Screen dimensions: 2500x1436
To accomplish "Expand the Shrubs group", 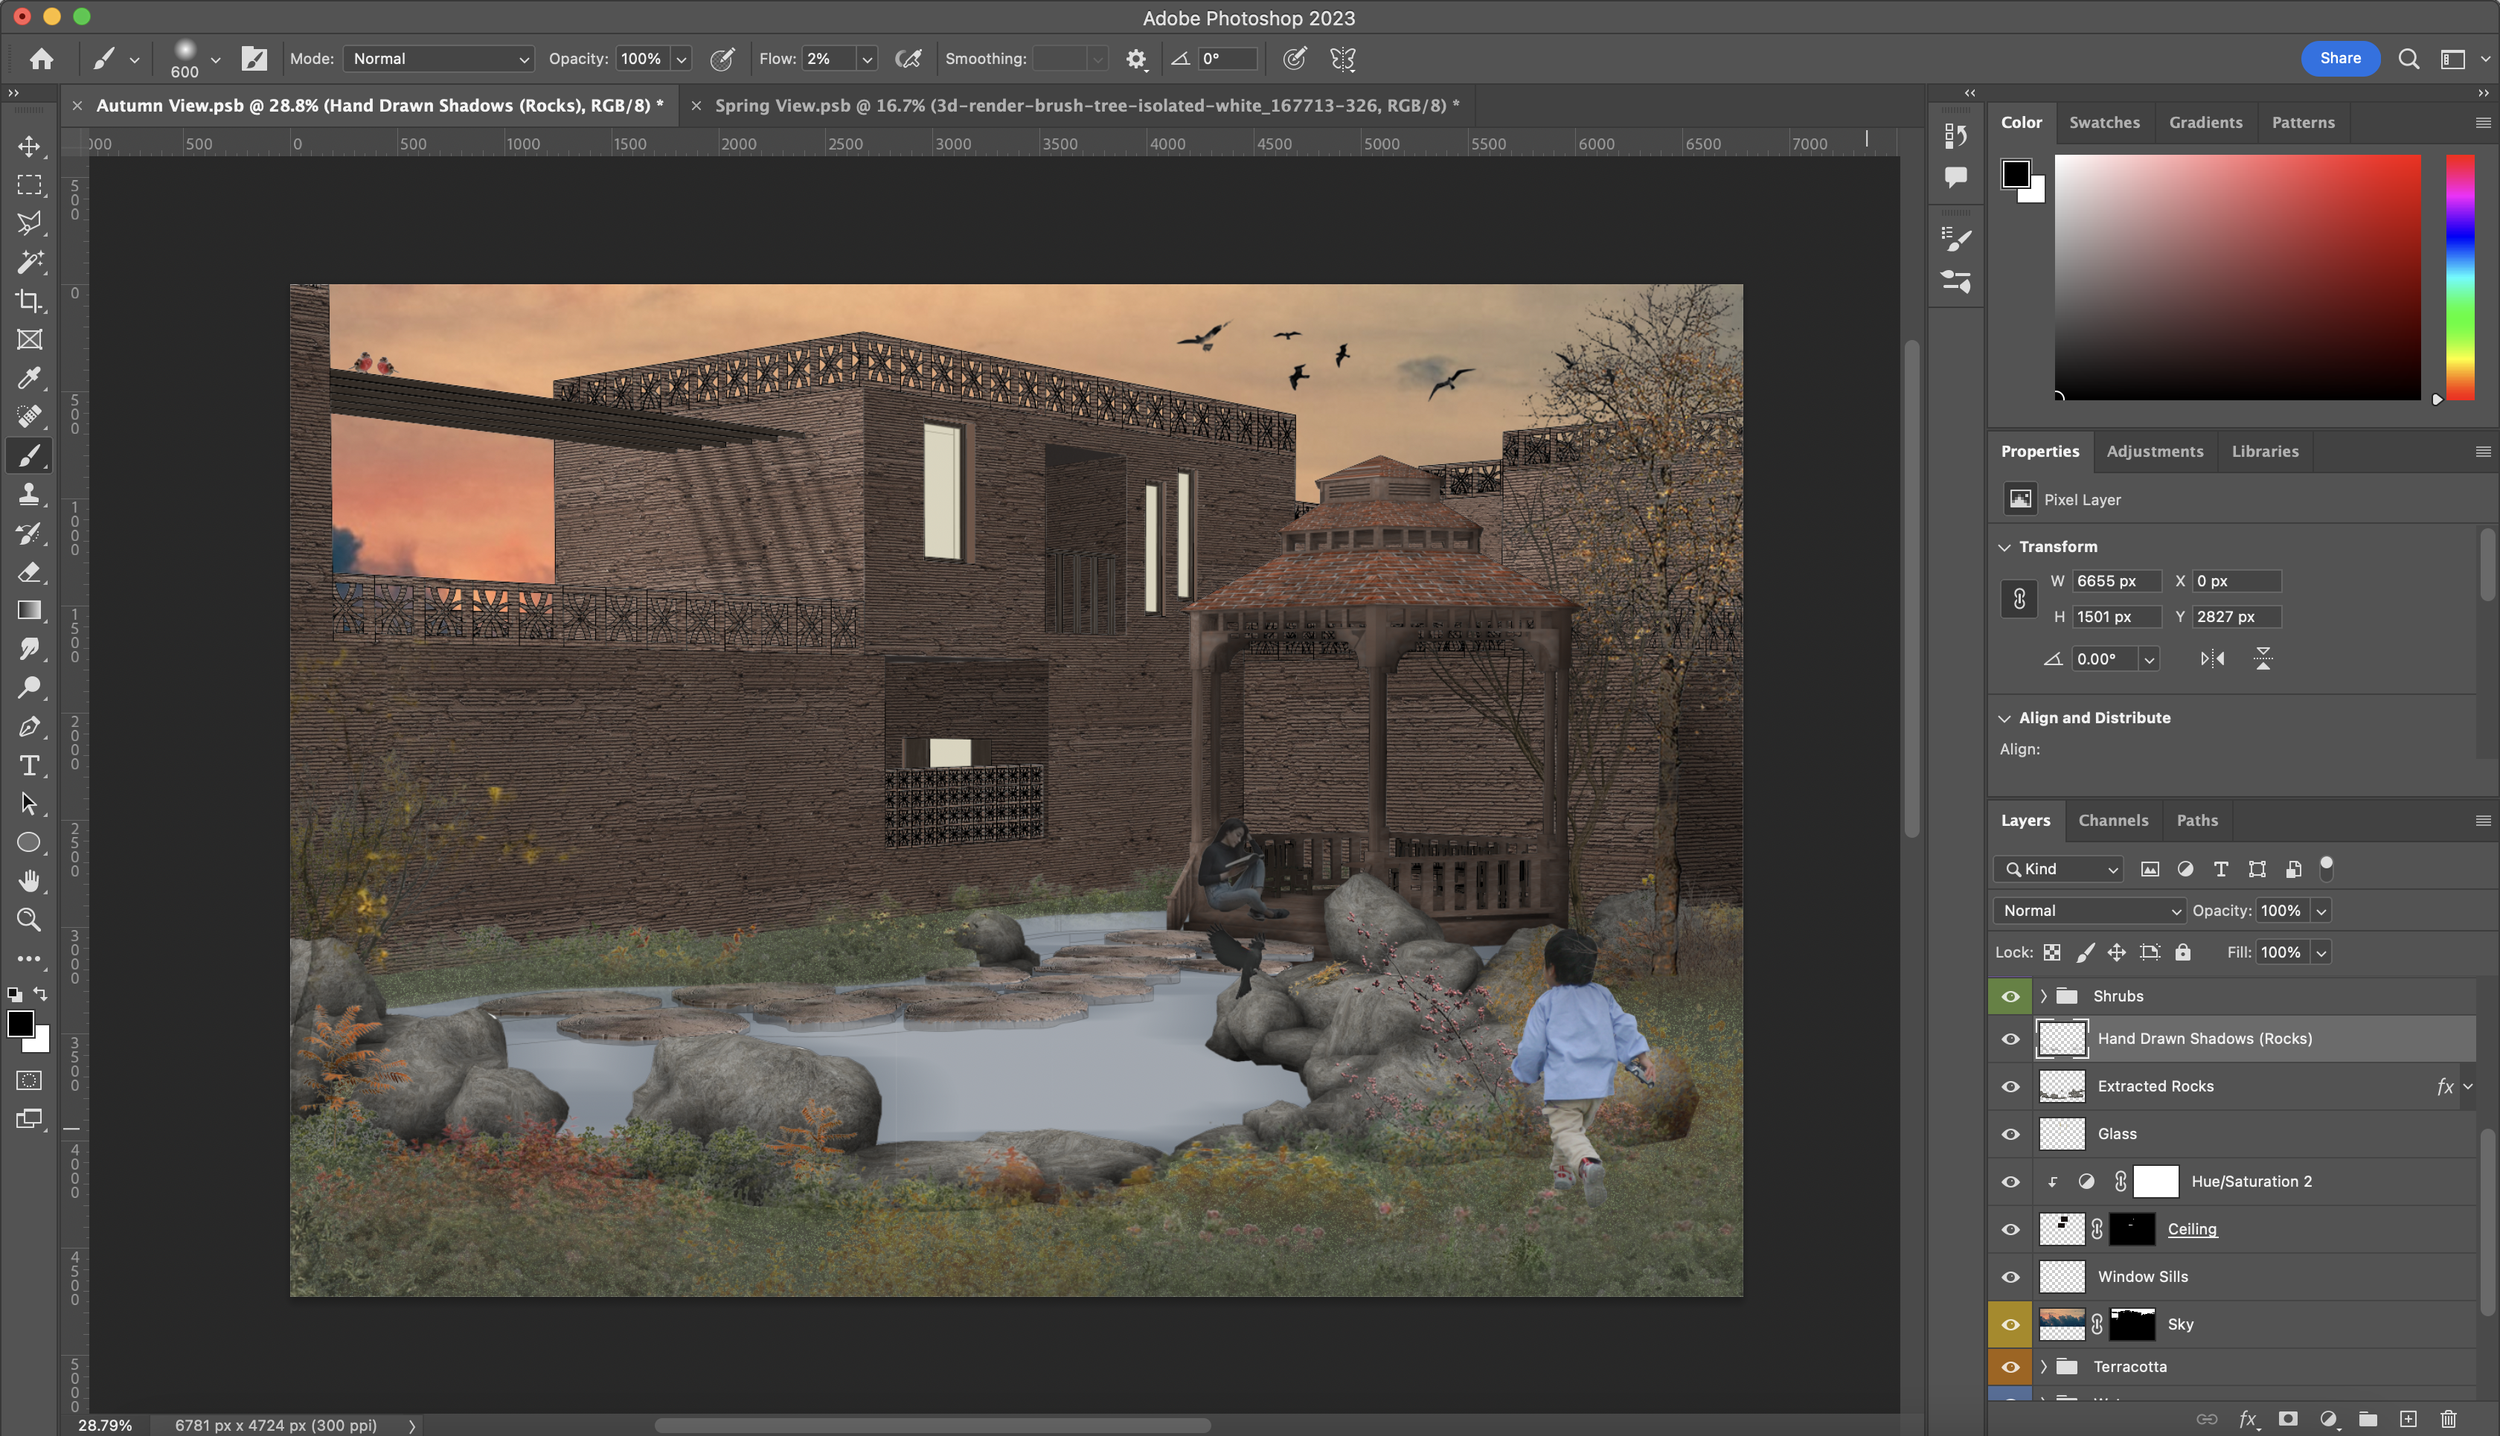I will coord(2043,996).
